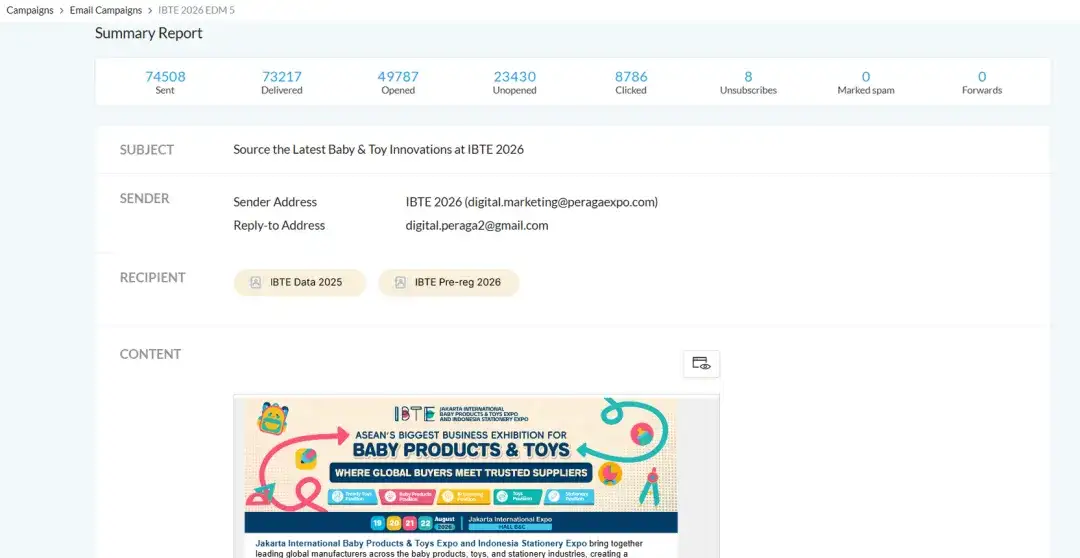The image size is (1080, 558).
Task: Click the contact icon in IBTE Data 2025 chip
Action: [x=256, y=282]
